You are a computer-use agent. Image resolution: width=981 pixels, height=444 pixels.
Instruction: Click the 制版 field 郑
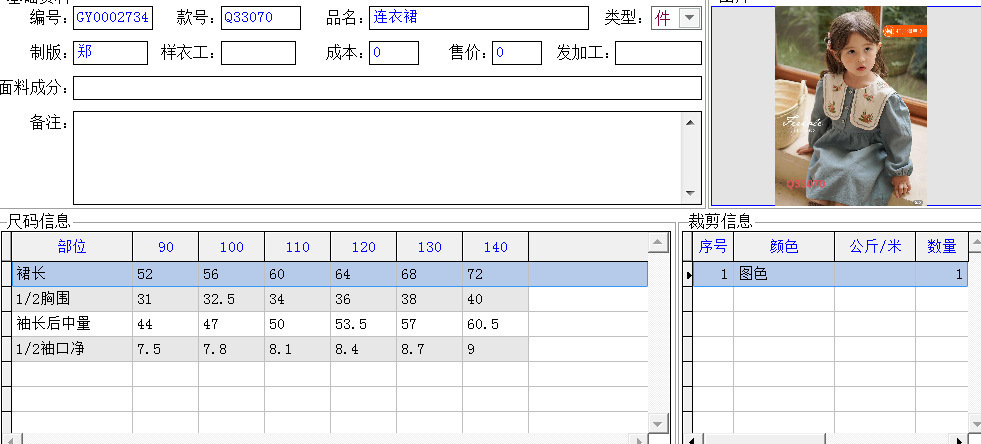[110, 53]
